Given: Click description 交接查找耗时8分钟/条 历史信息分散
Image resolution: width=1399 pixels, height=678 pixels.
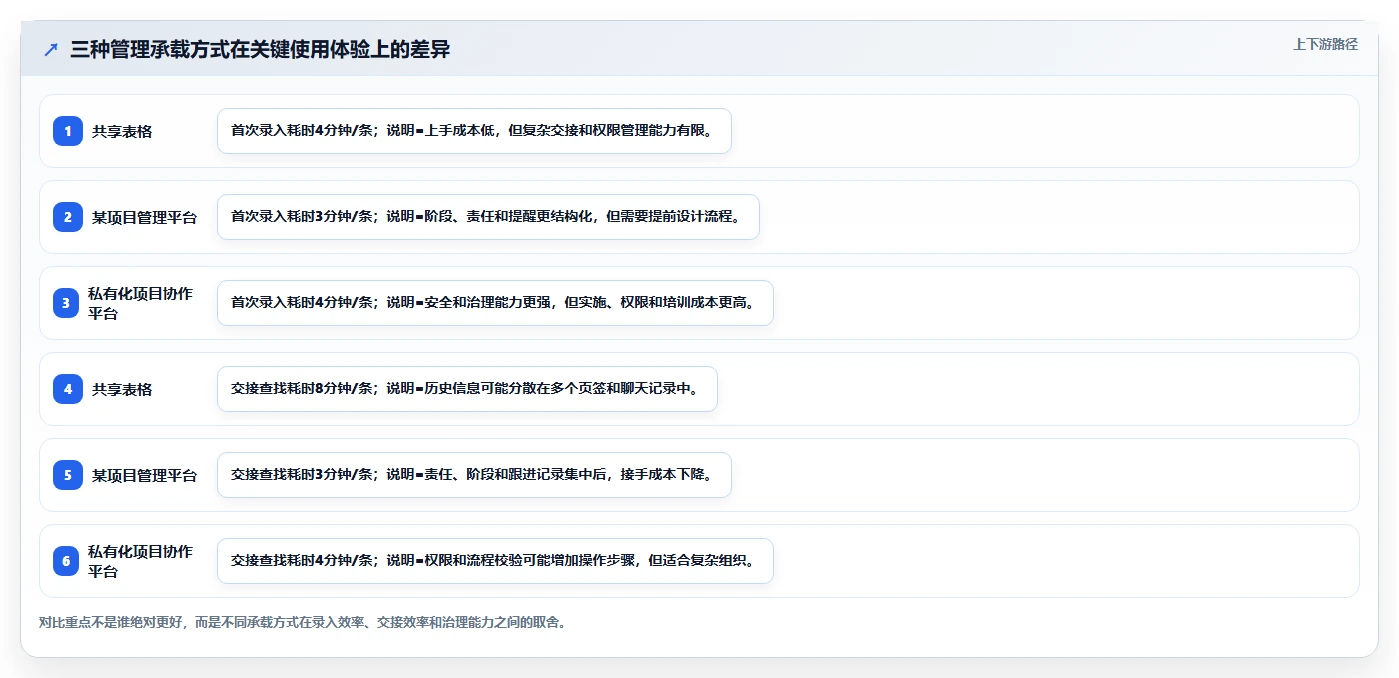Looking at the screenshot, I should pos(467,389).
